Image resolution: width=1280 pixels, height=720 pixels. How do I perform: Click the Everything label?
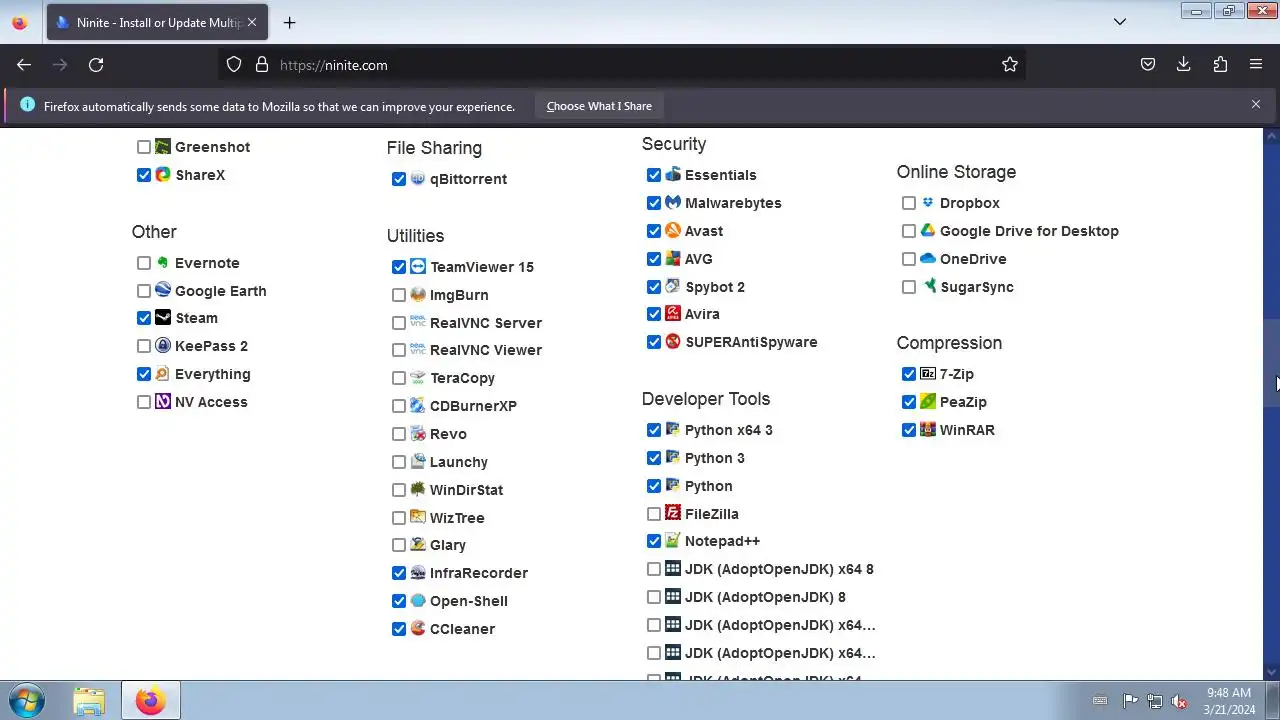pos(213,374)
